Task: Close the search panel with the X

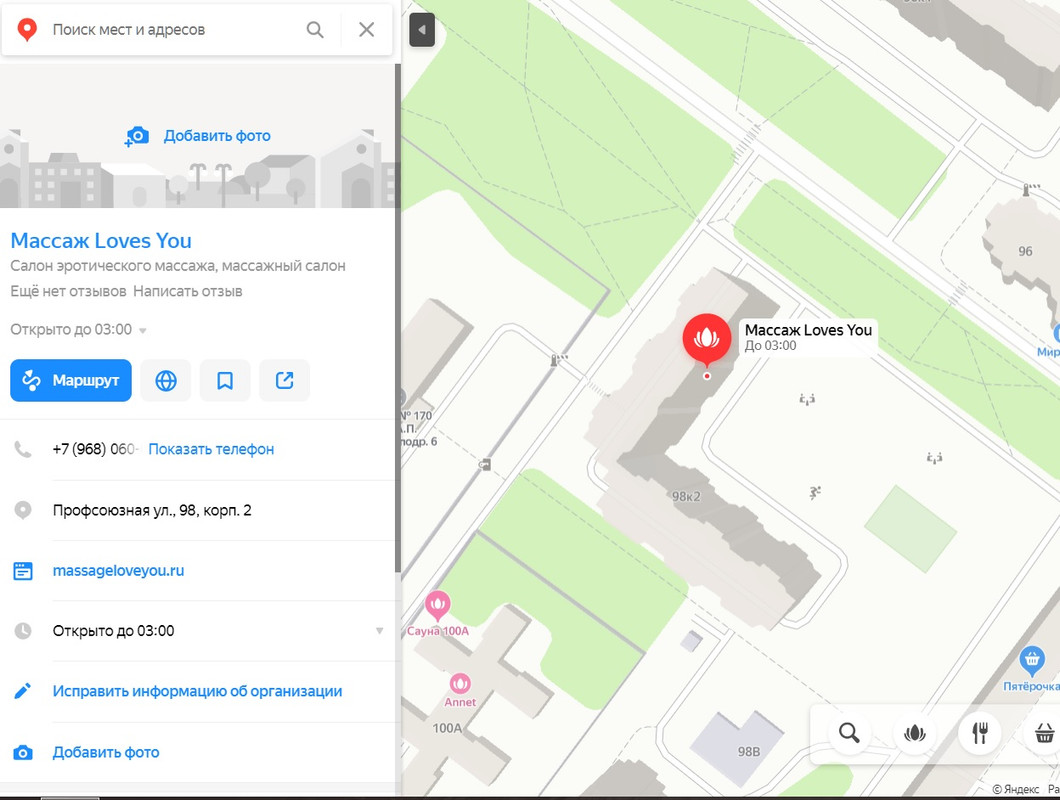Action: pyautogui.click(x=366, y=30)
